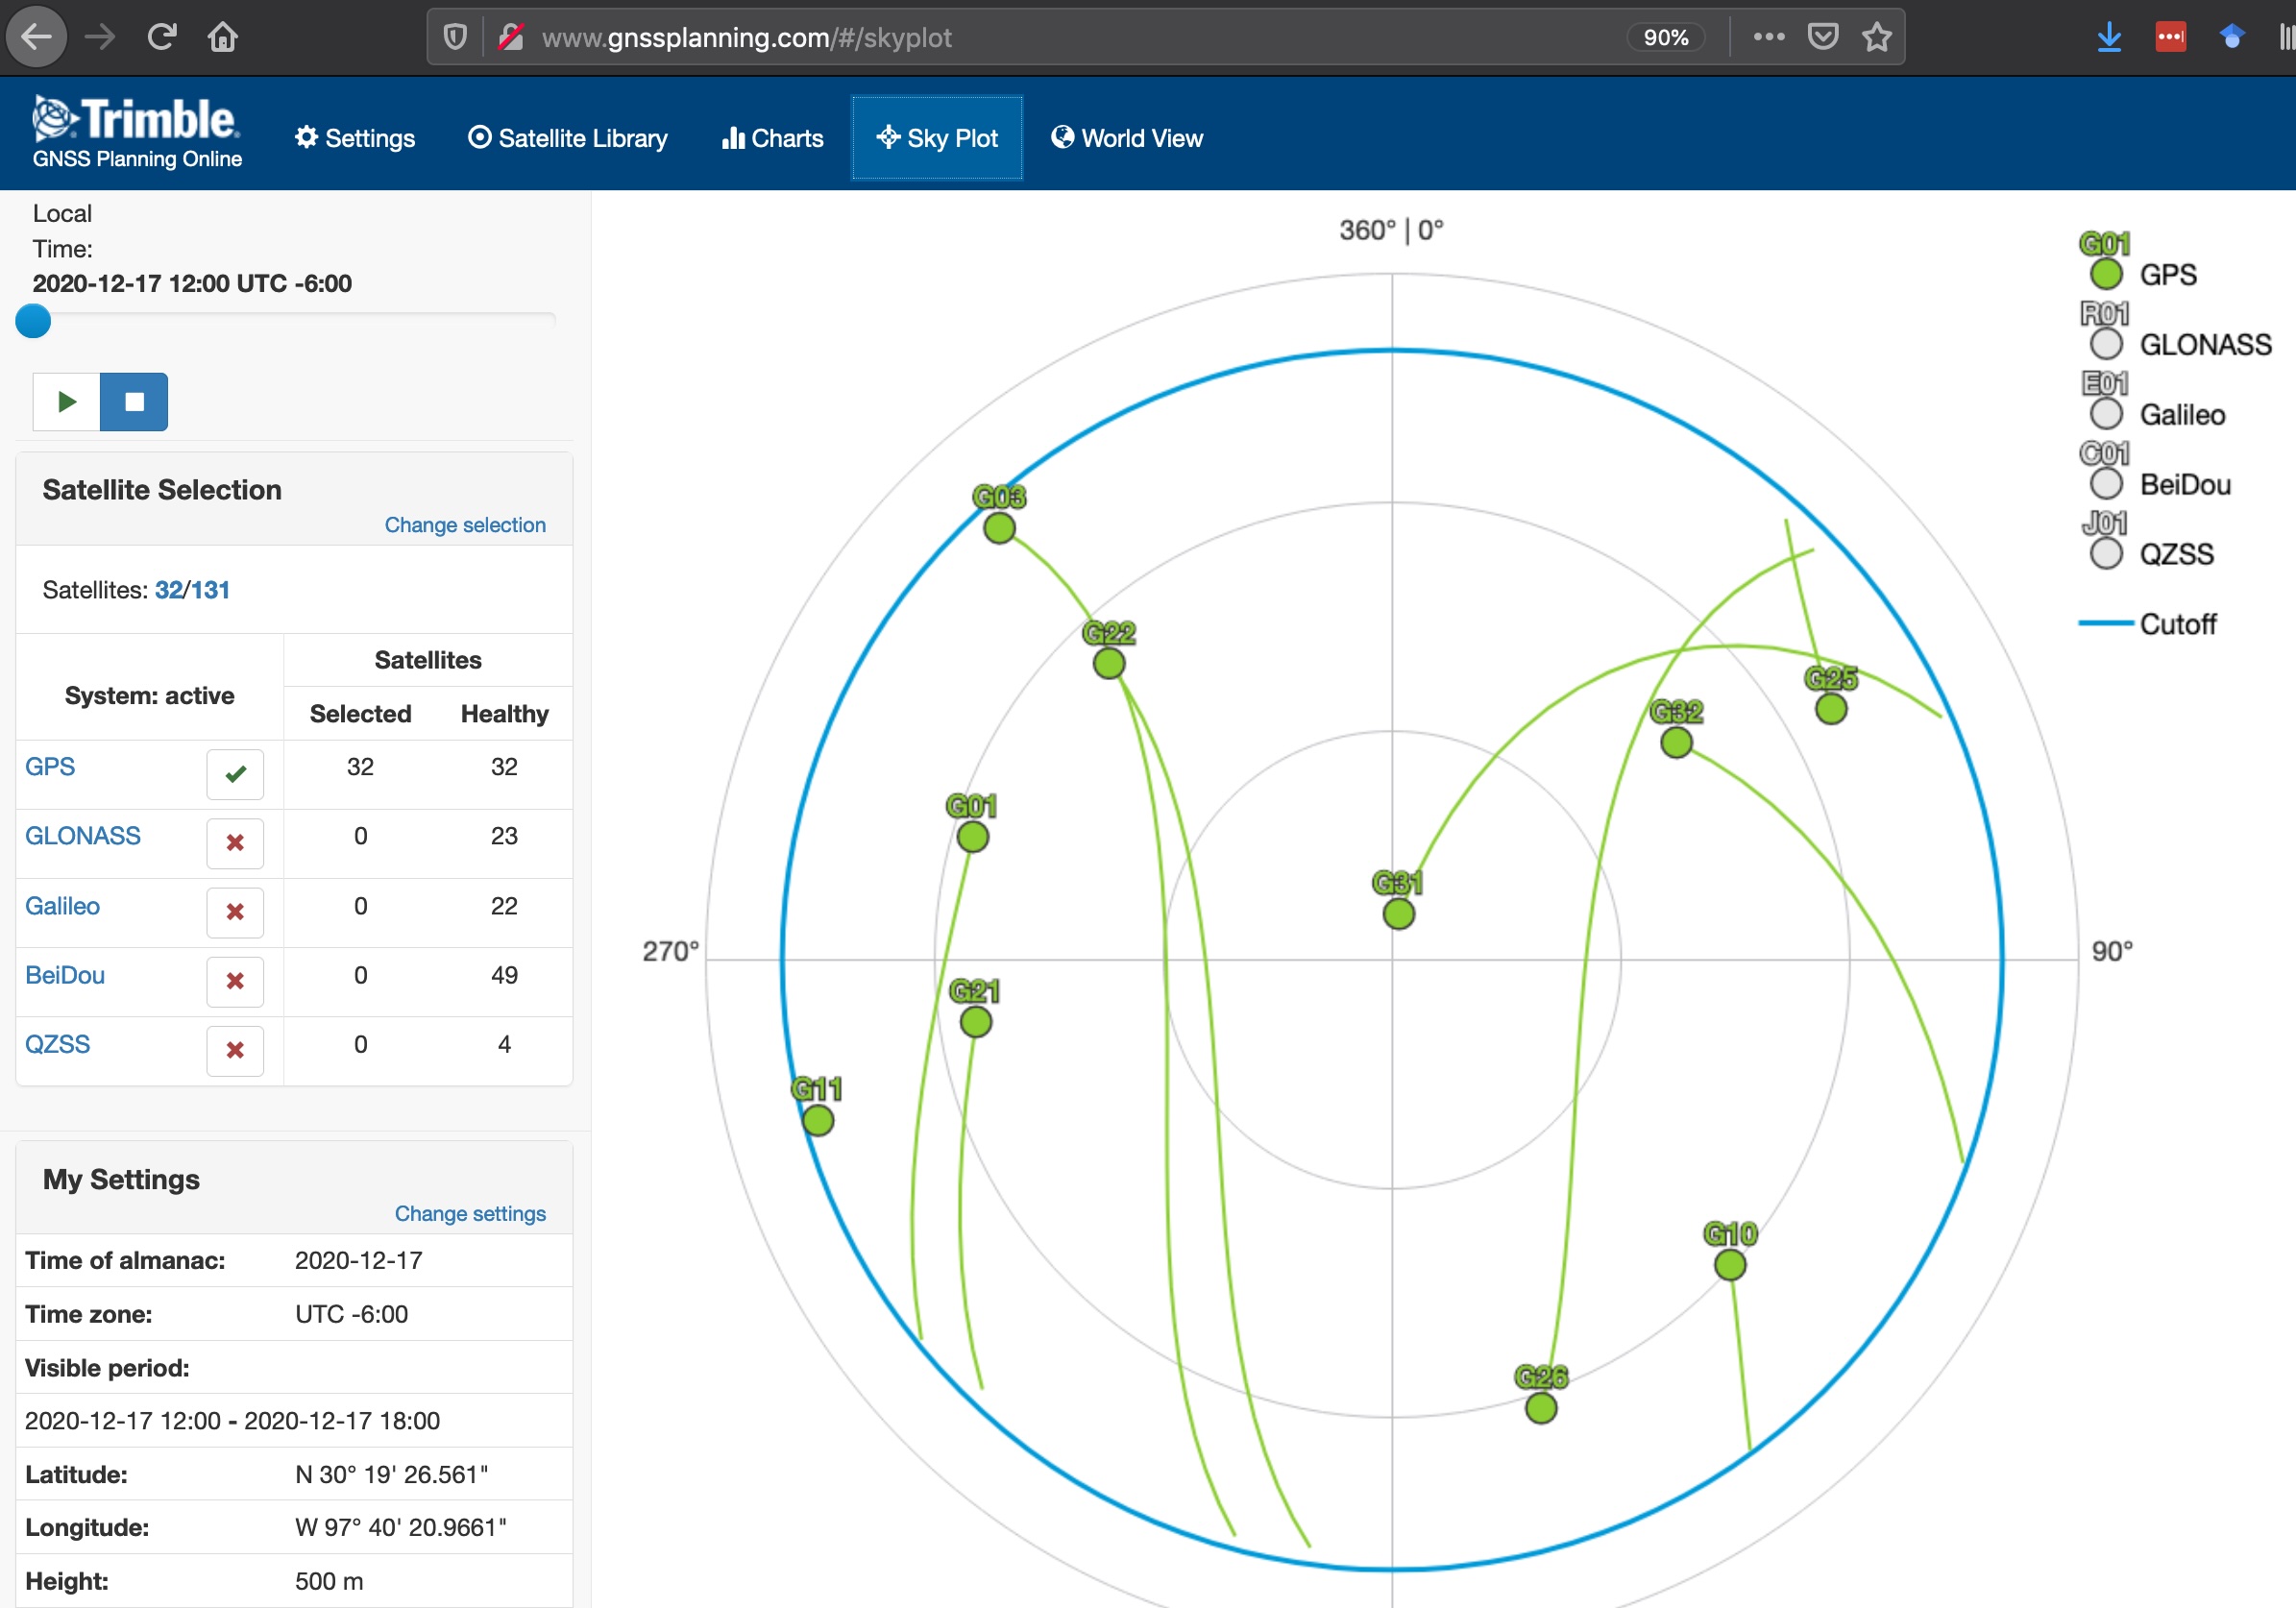
Task: Click the local time slider handle
Action: (x=33, y=321)
